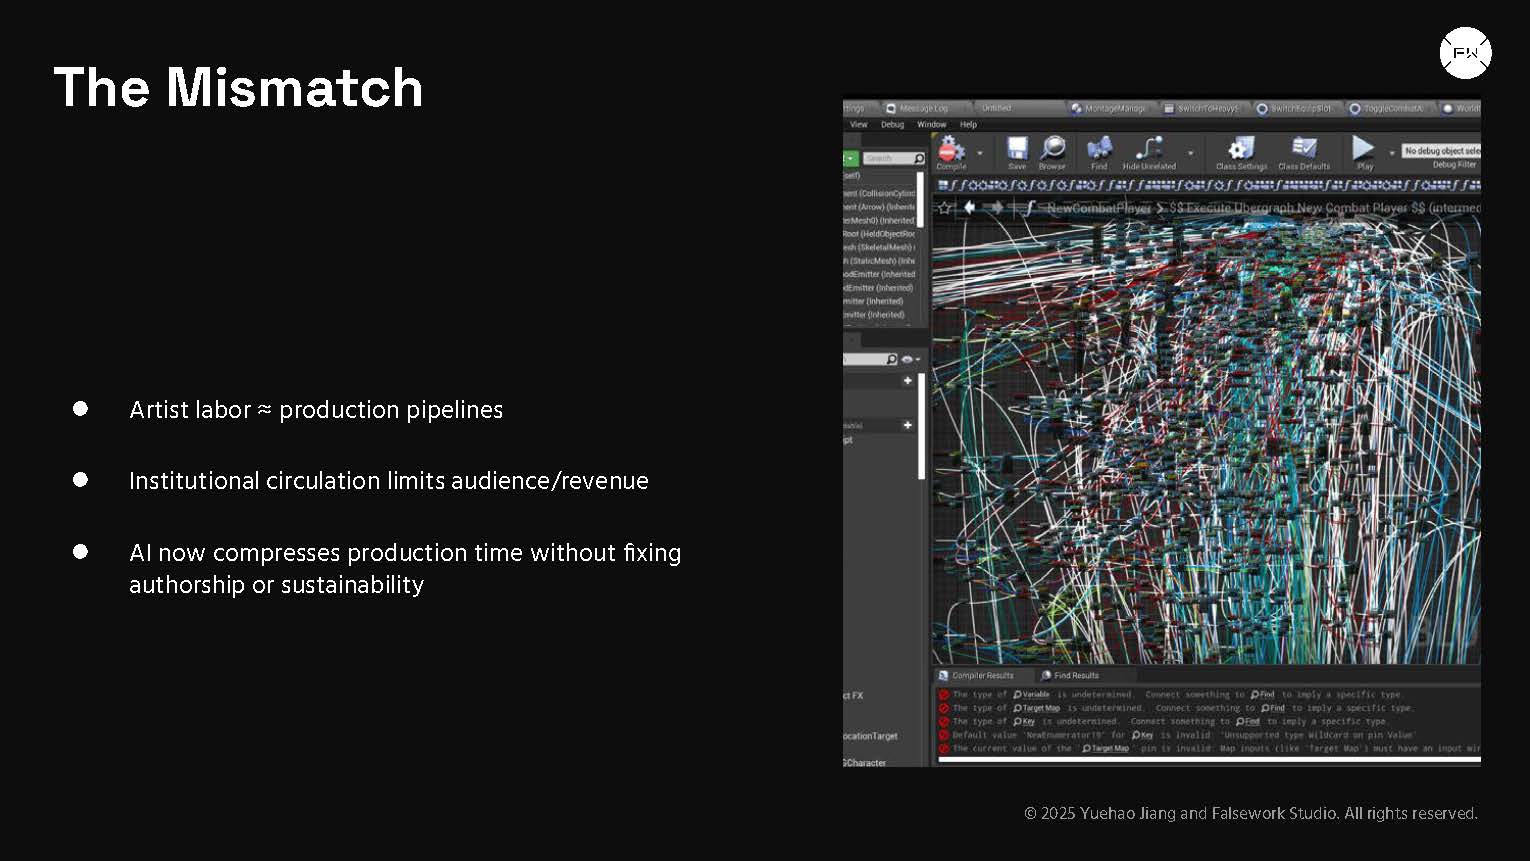Open the Debug menu
The width and height of the screenshot is (1530, 861).
[892, 125]
